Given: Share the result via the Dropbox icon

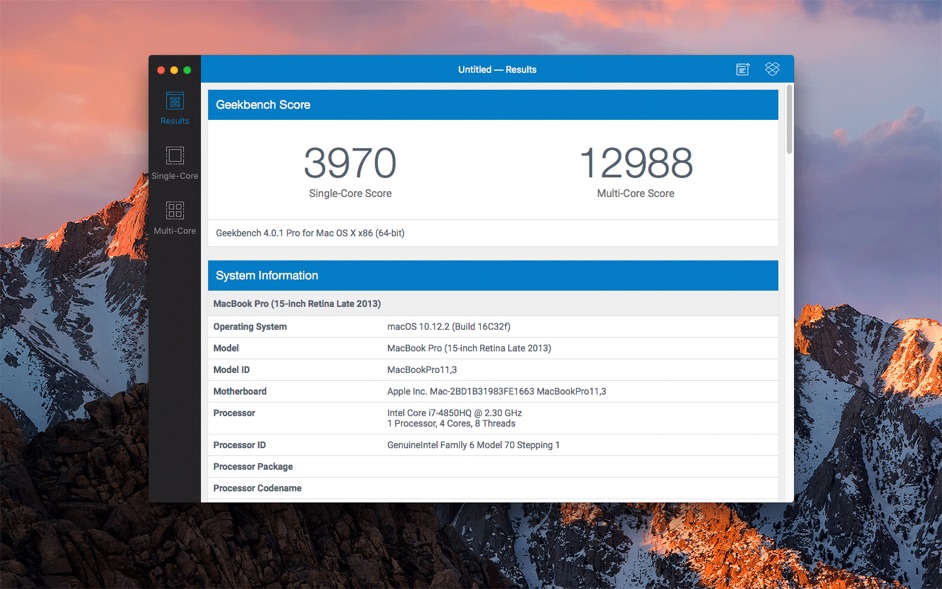Looking at the screenshot, I should coord(771,69).
